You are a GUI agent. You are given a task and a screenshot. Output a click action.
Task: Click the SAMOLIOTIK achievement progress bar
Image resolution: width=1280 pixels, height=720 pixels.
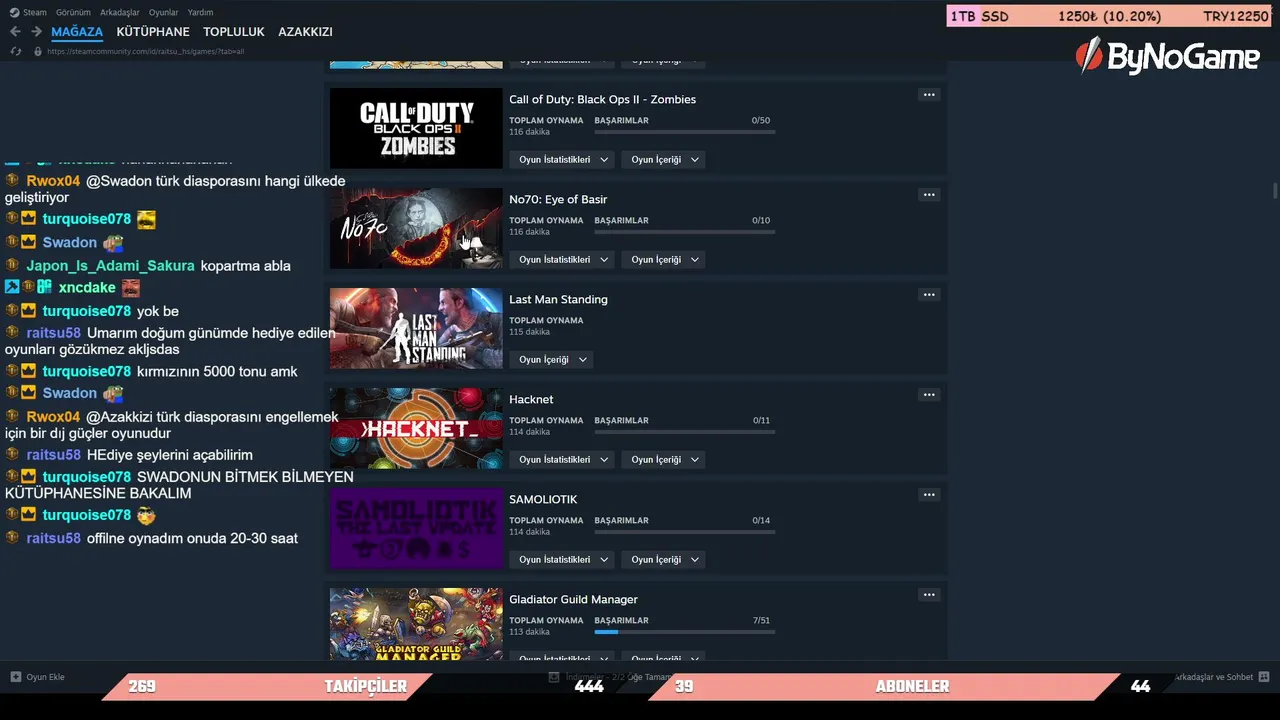[685, 532]
